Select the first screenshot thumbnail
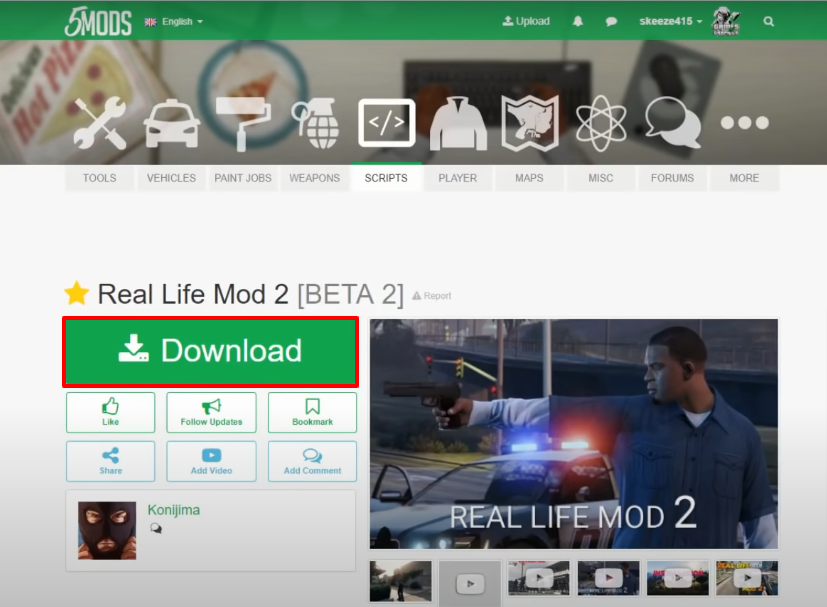 point(401,581)
